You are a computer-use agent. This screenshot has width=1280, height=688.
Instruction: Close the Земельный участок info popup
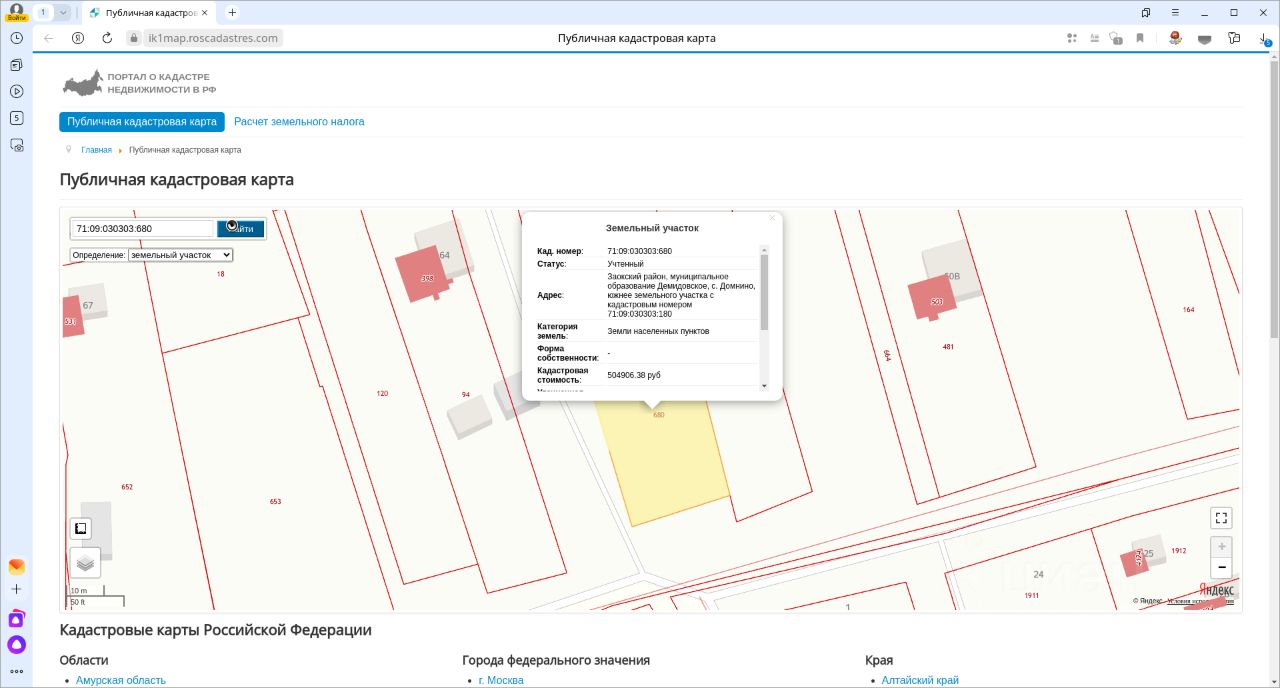tap(772, 218)
